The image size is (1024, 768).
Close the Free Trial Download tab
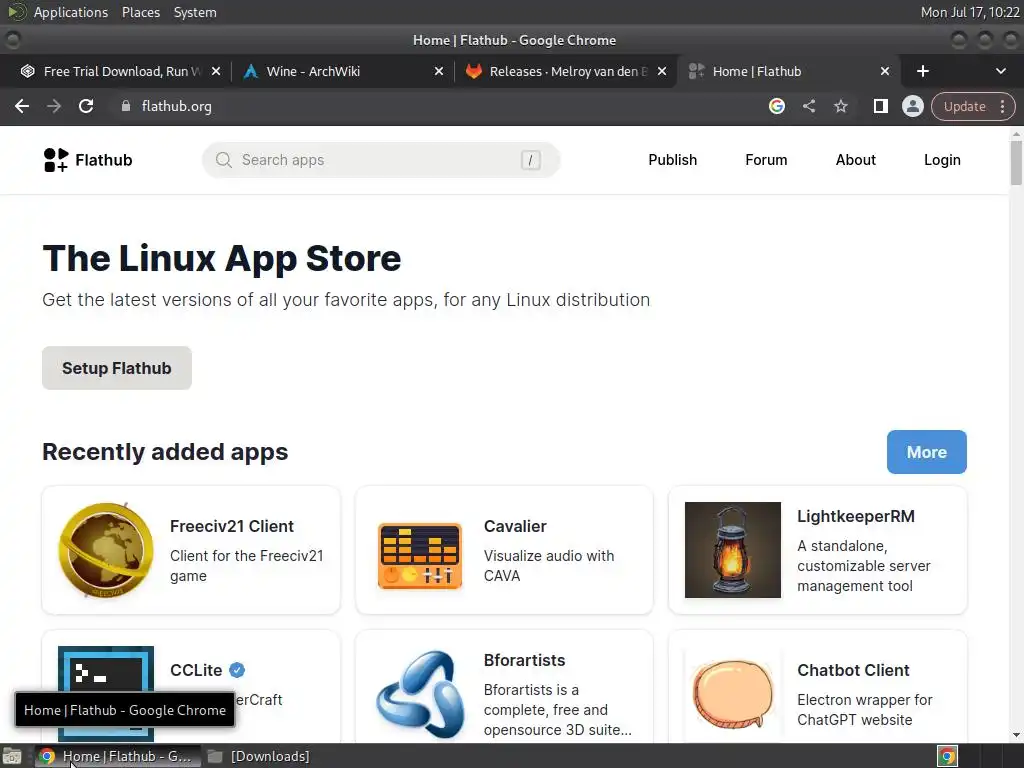coord(216,71)
